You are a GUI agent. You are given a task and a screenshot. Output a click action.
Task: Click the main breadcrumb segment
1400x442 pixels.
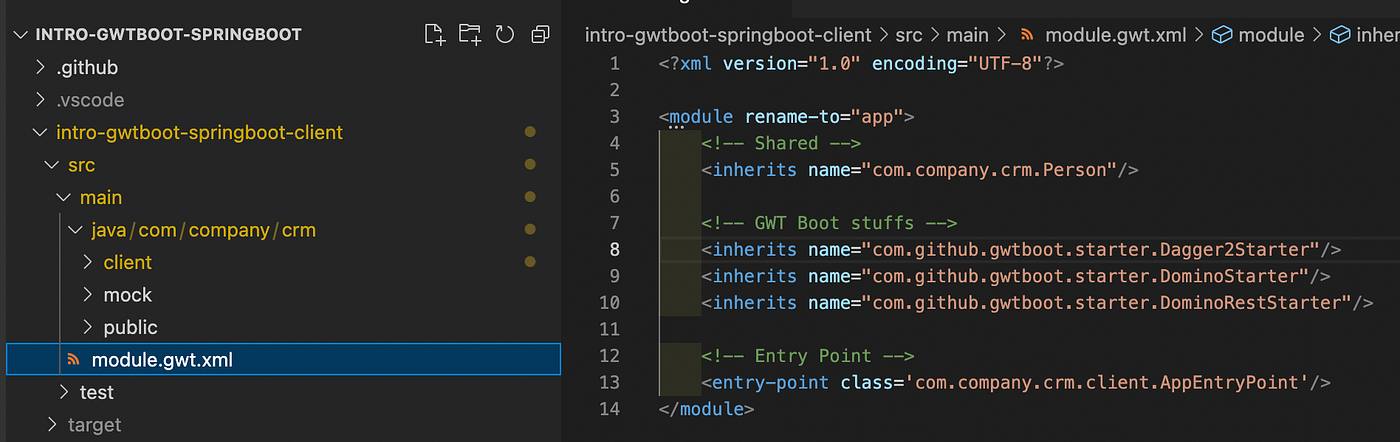[x=967, y=35]
